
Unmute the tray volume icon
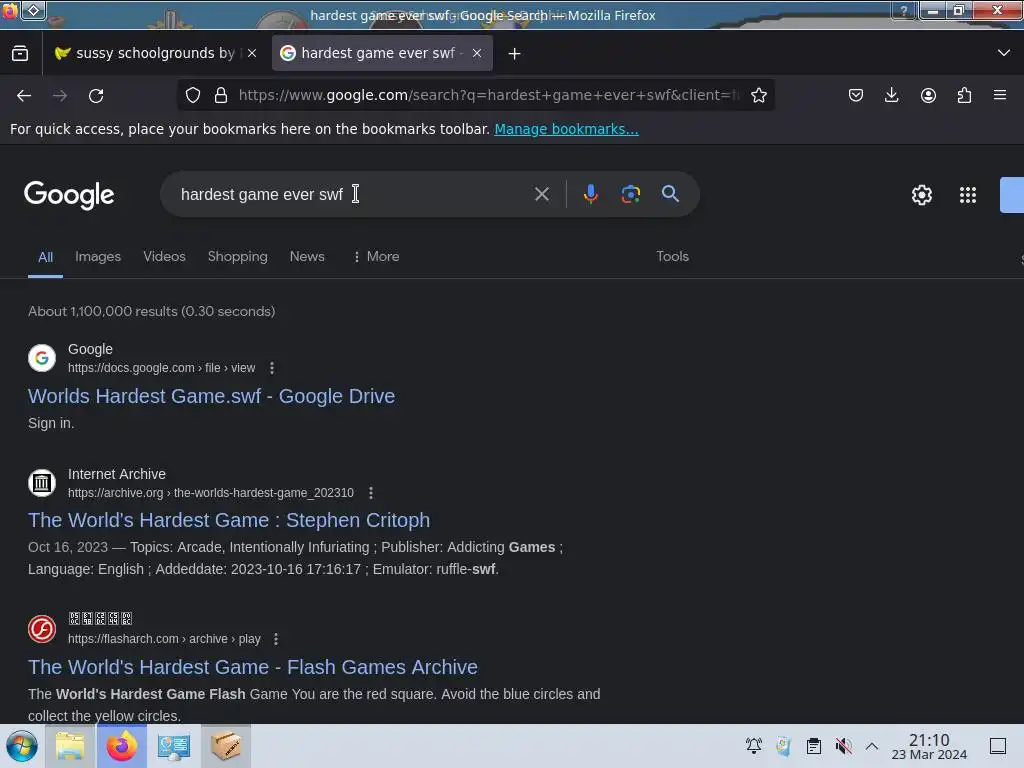point(843,746)
